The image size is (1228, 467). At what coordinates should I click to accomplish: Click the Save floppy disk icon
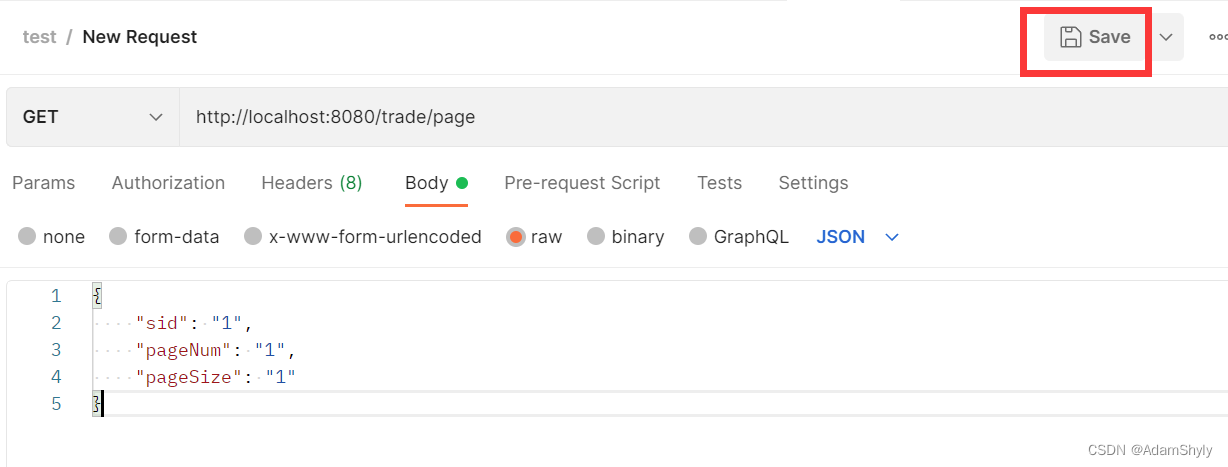(1071, 37)
